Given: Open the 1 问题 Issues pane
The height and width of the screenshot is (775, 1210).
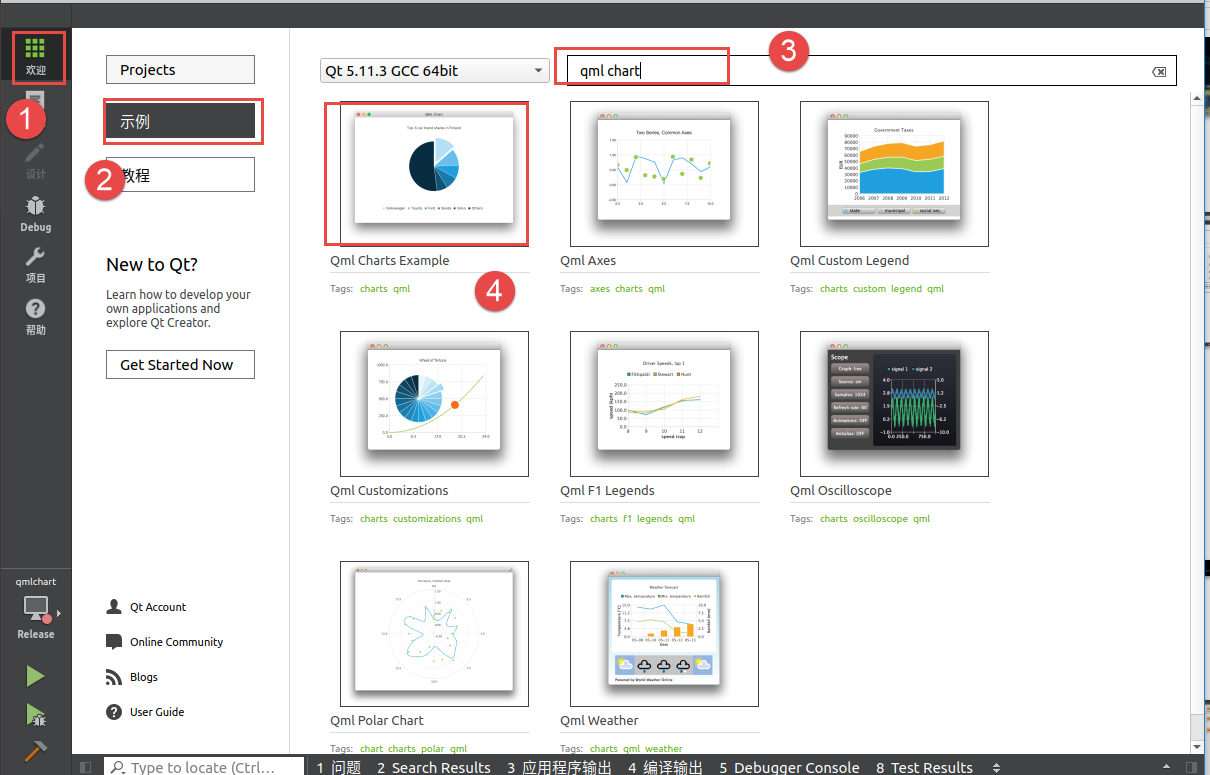Looking at the screenshot, I should pyautogui.click(x=339, y=767).
